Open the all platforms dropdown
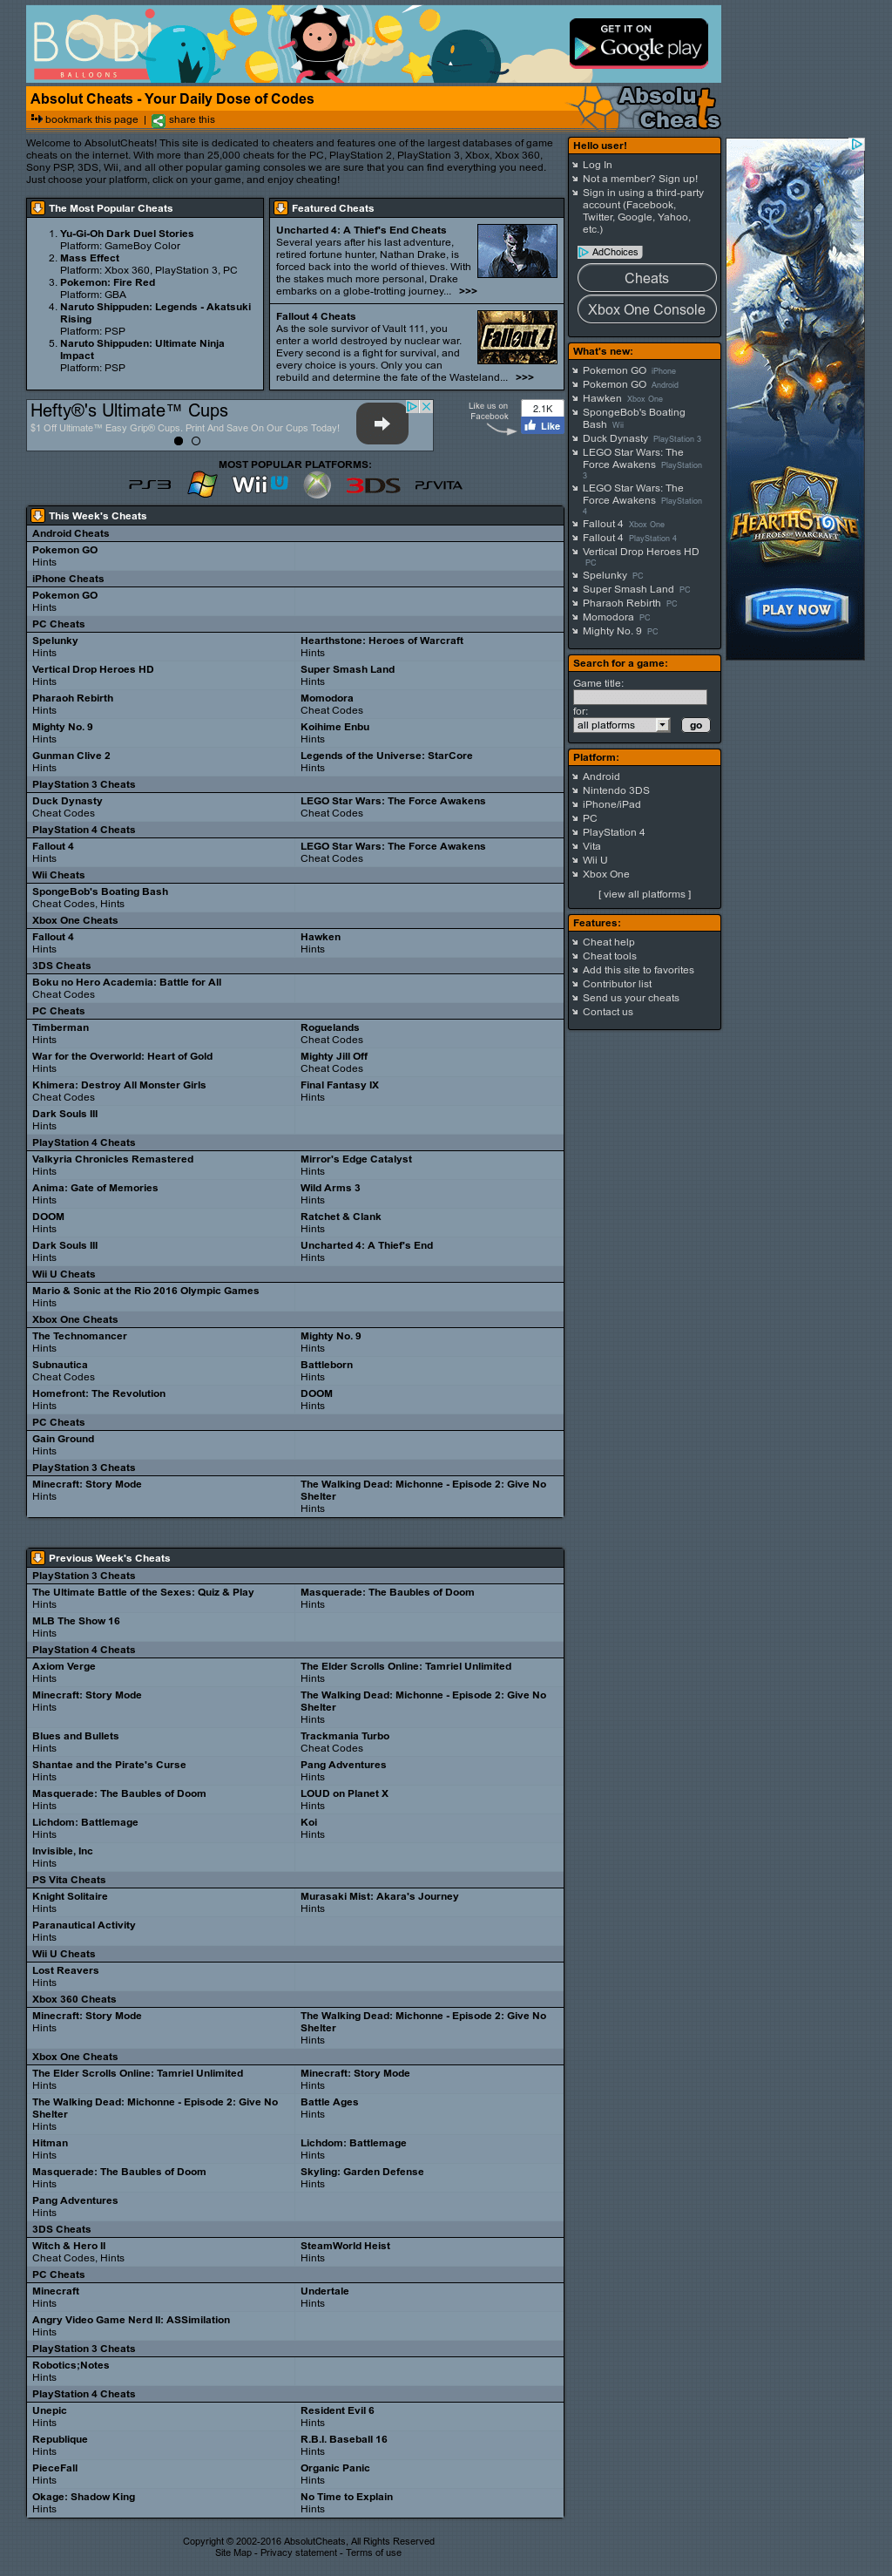This screenshot has height=2576, width=892. pyautogui.click(x=621, y=725)
